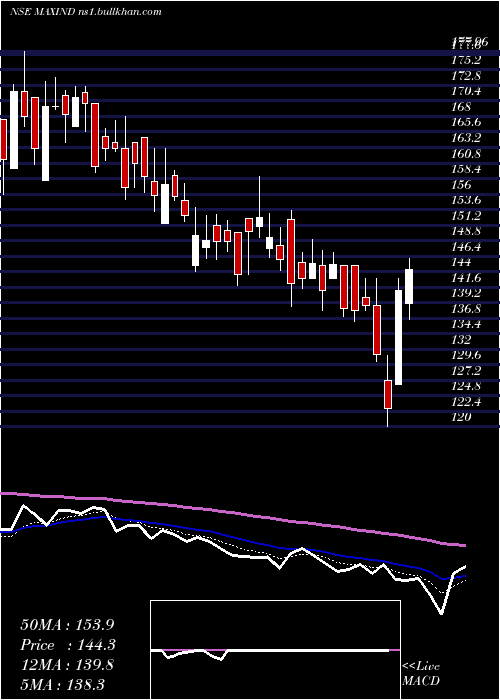
Task: Click the 172.8 price axis label
Action: tap(466, 75)
